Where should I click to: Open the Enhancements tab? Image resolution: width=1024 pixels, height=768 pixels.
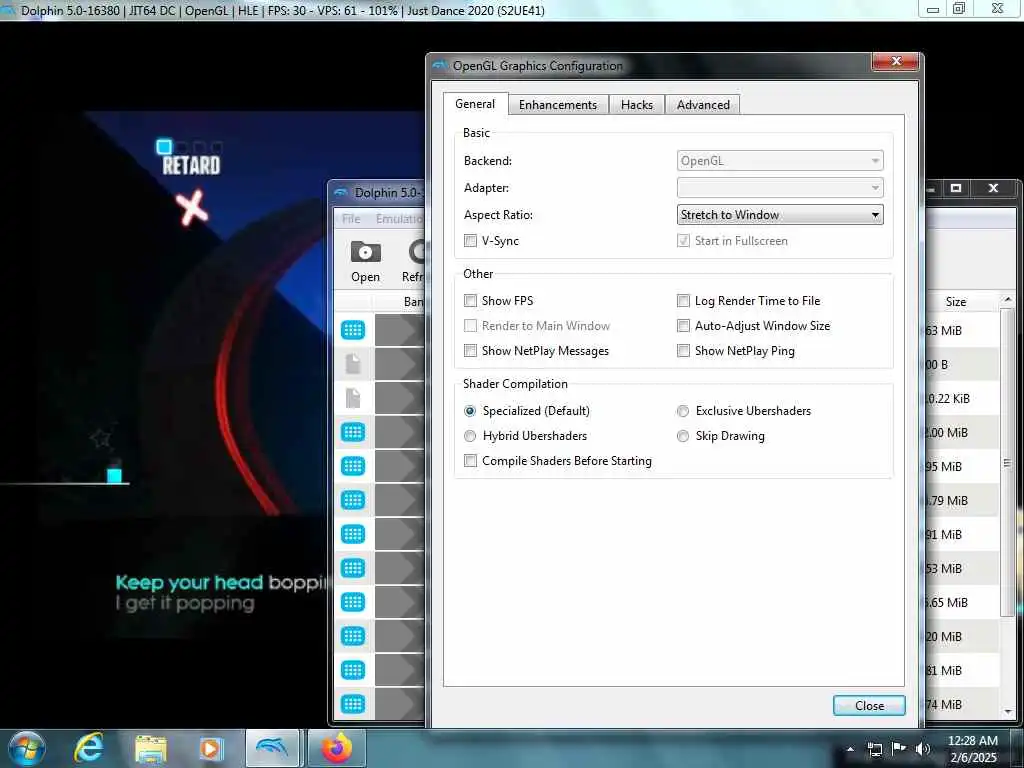[x=557, y=104]
